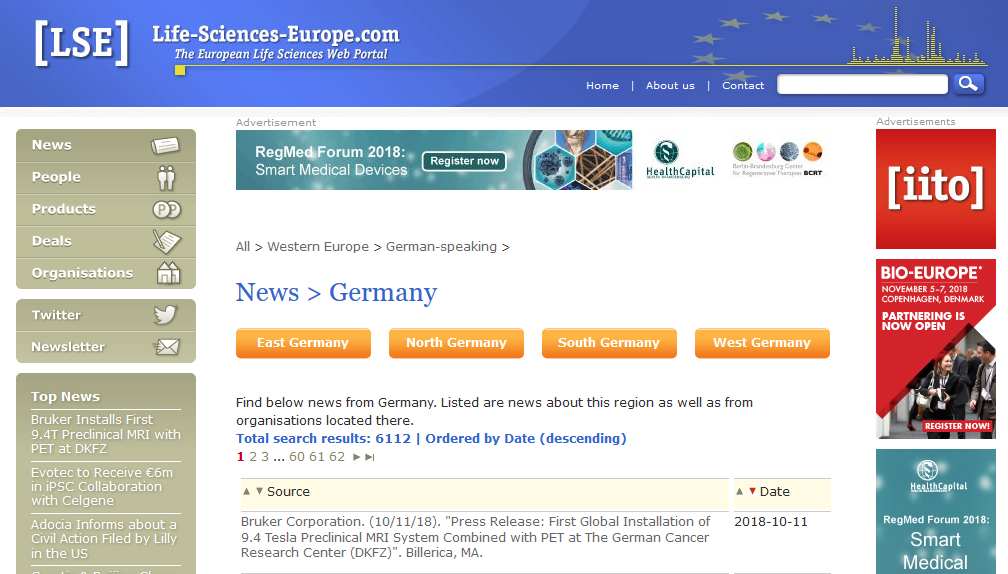The image size is (1008, 574).
Task: Open the People sidebar menu item
Action: tap(106, 177)
